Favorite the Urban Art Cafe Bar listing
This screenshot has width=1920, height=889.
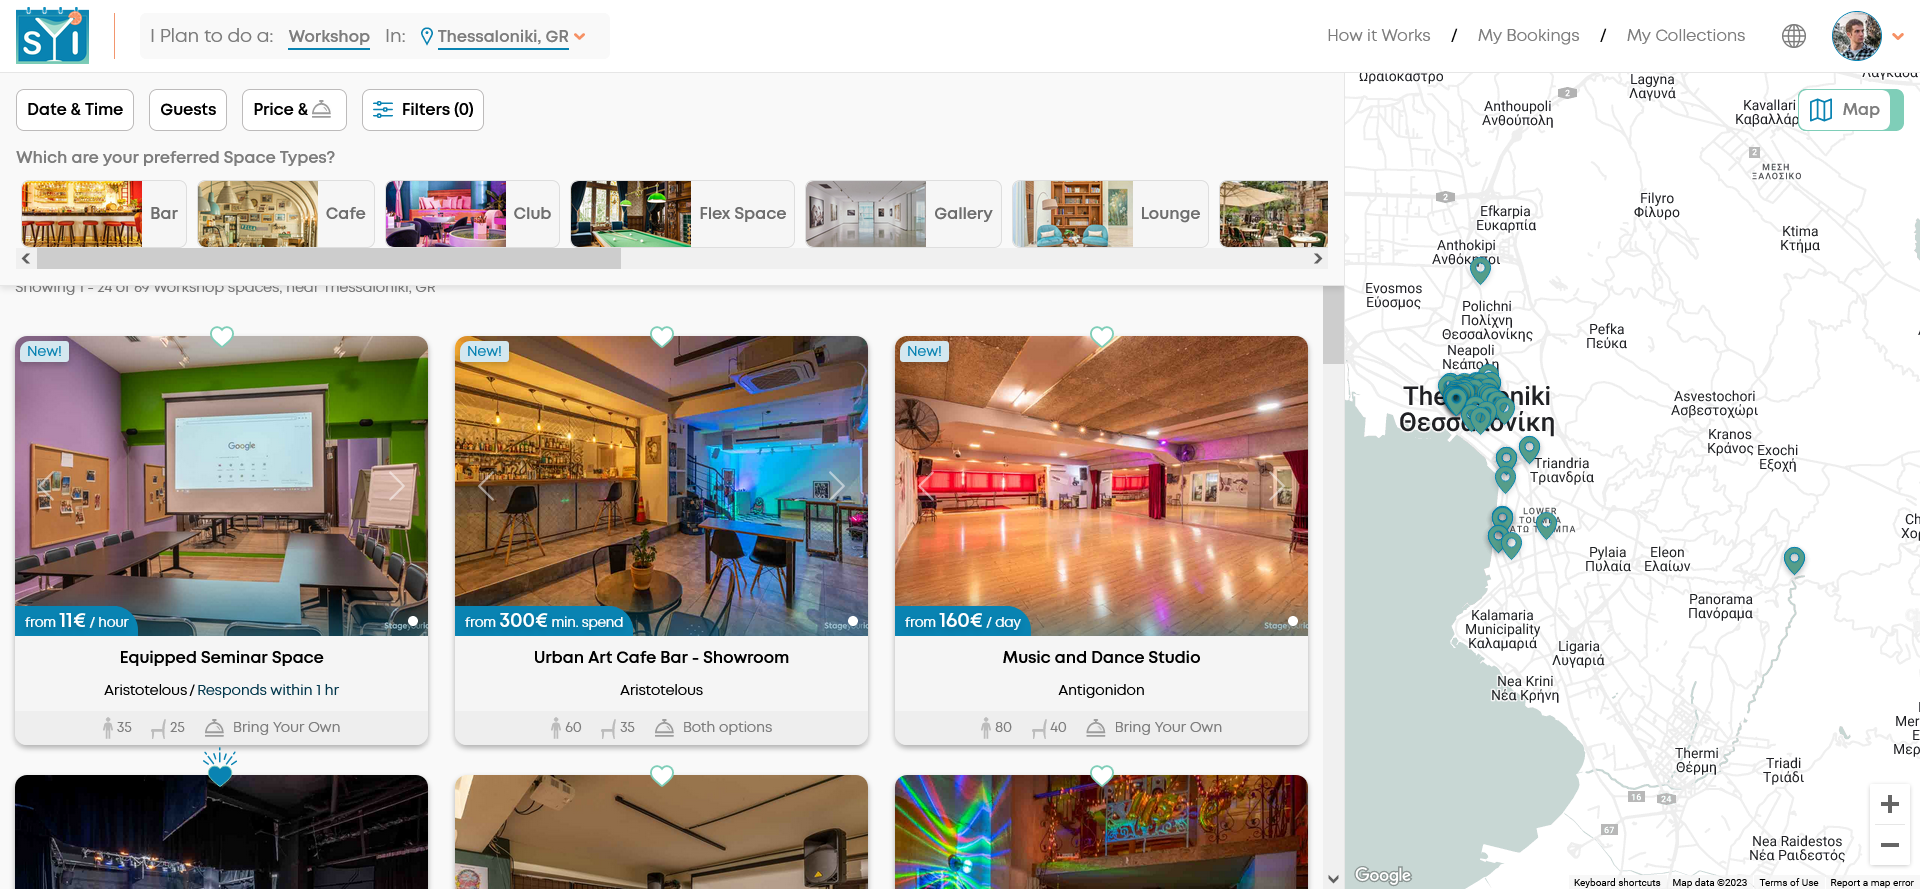click(x=662, y=337)
